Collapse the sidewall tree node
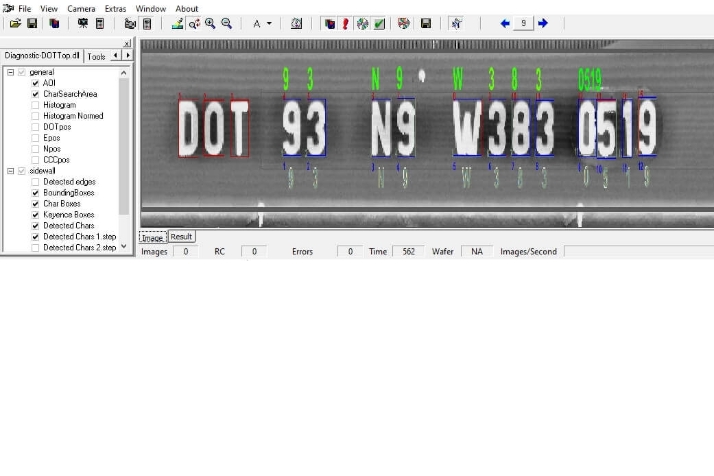The width and height of the screenshot is (714, 476). click(10, 171)
